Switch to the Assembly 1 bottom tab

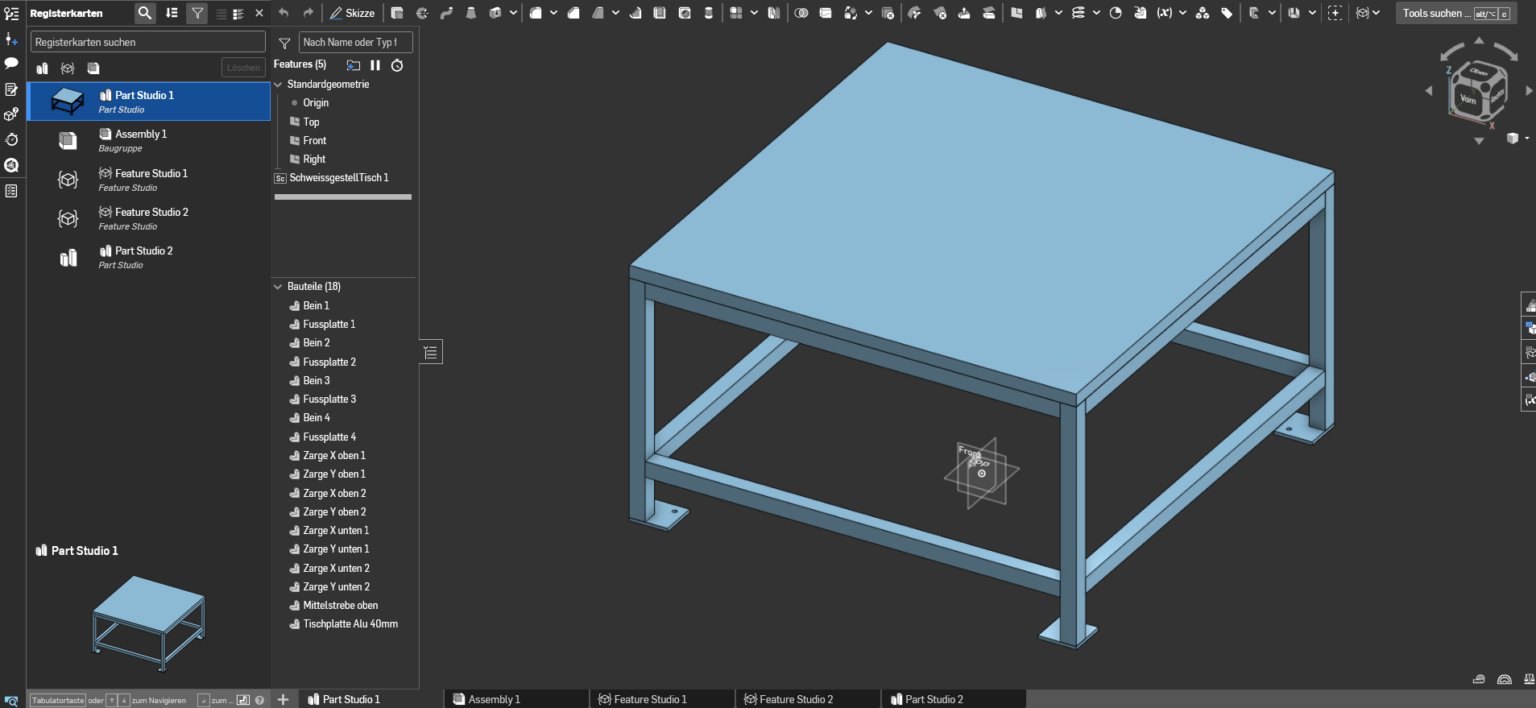pos(516,699)
